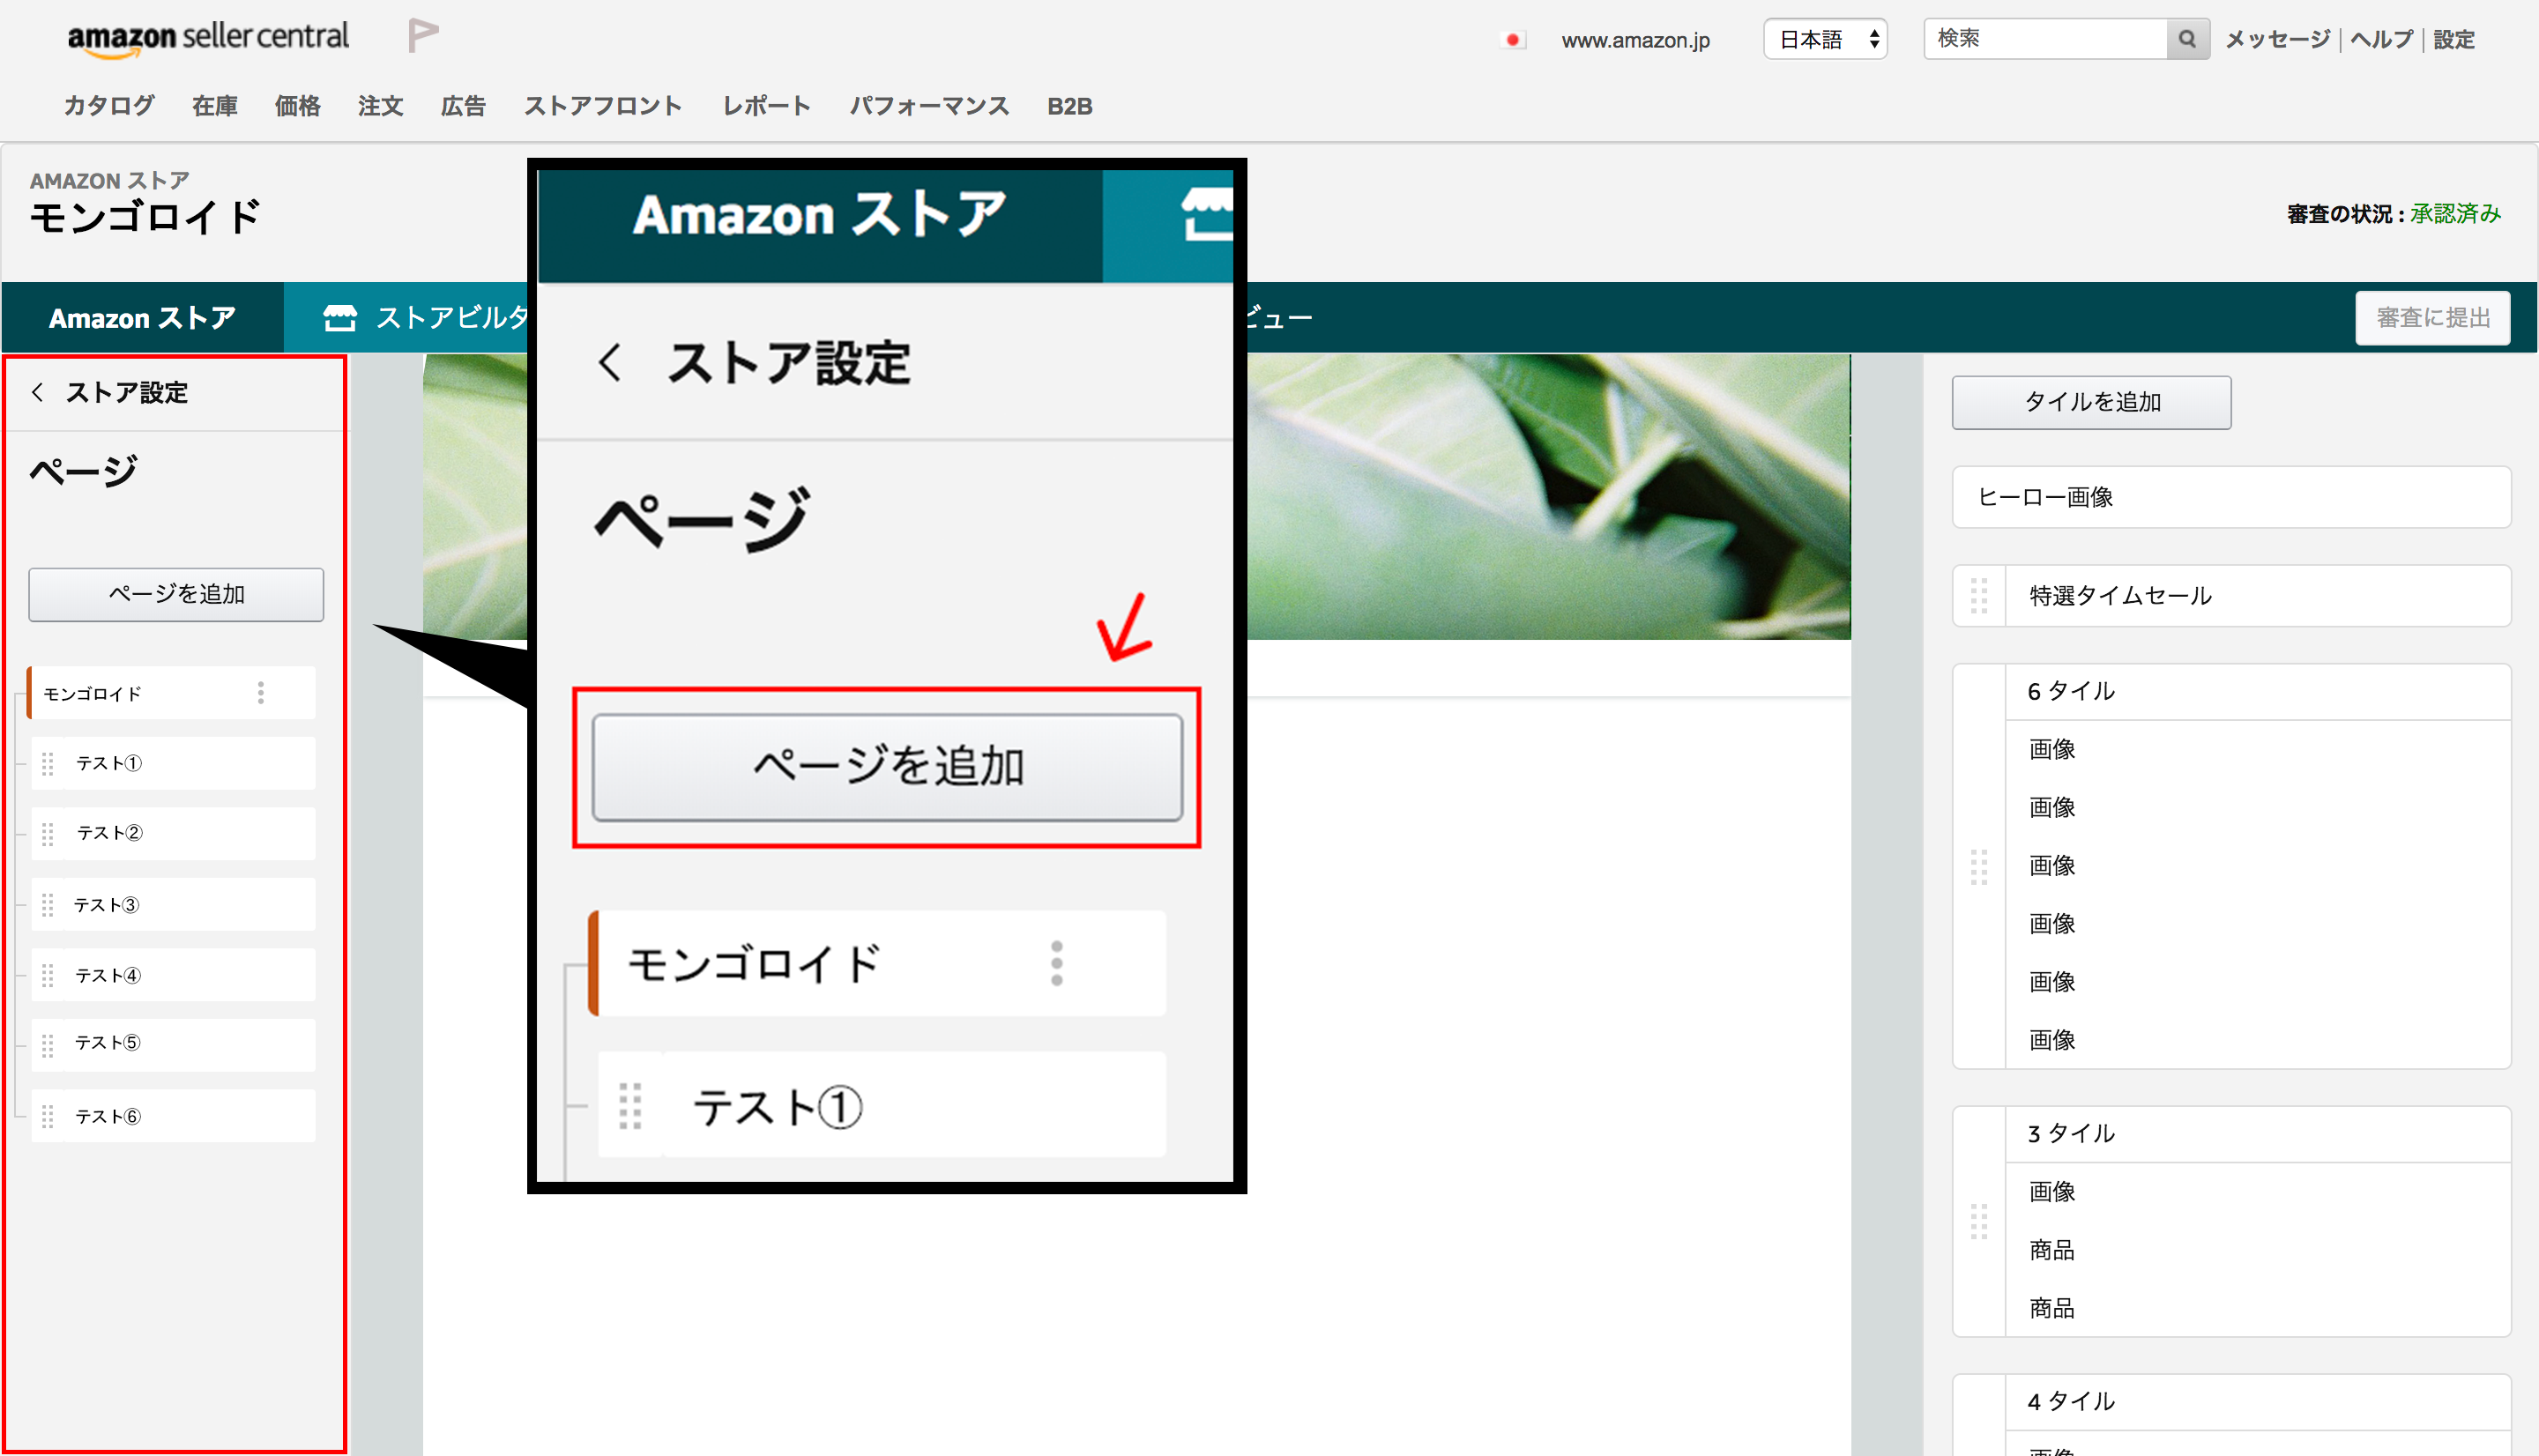Select the テスト③ page
This screenshot has width=2539, height=1456.
point(174,905)
